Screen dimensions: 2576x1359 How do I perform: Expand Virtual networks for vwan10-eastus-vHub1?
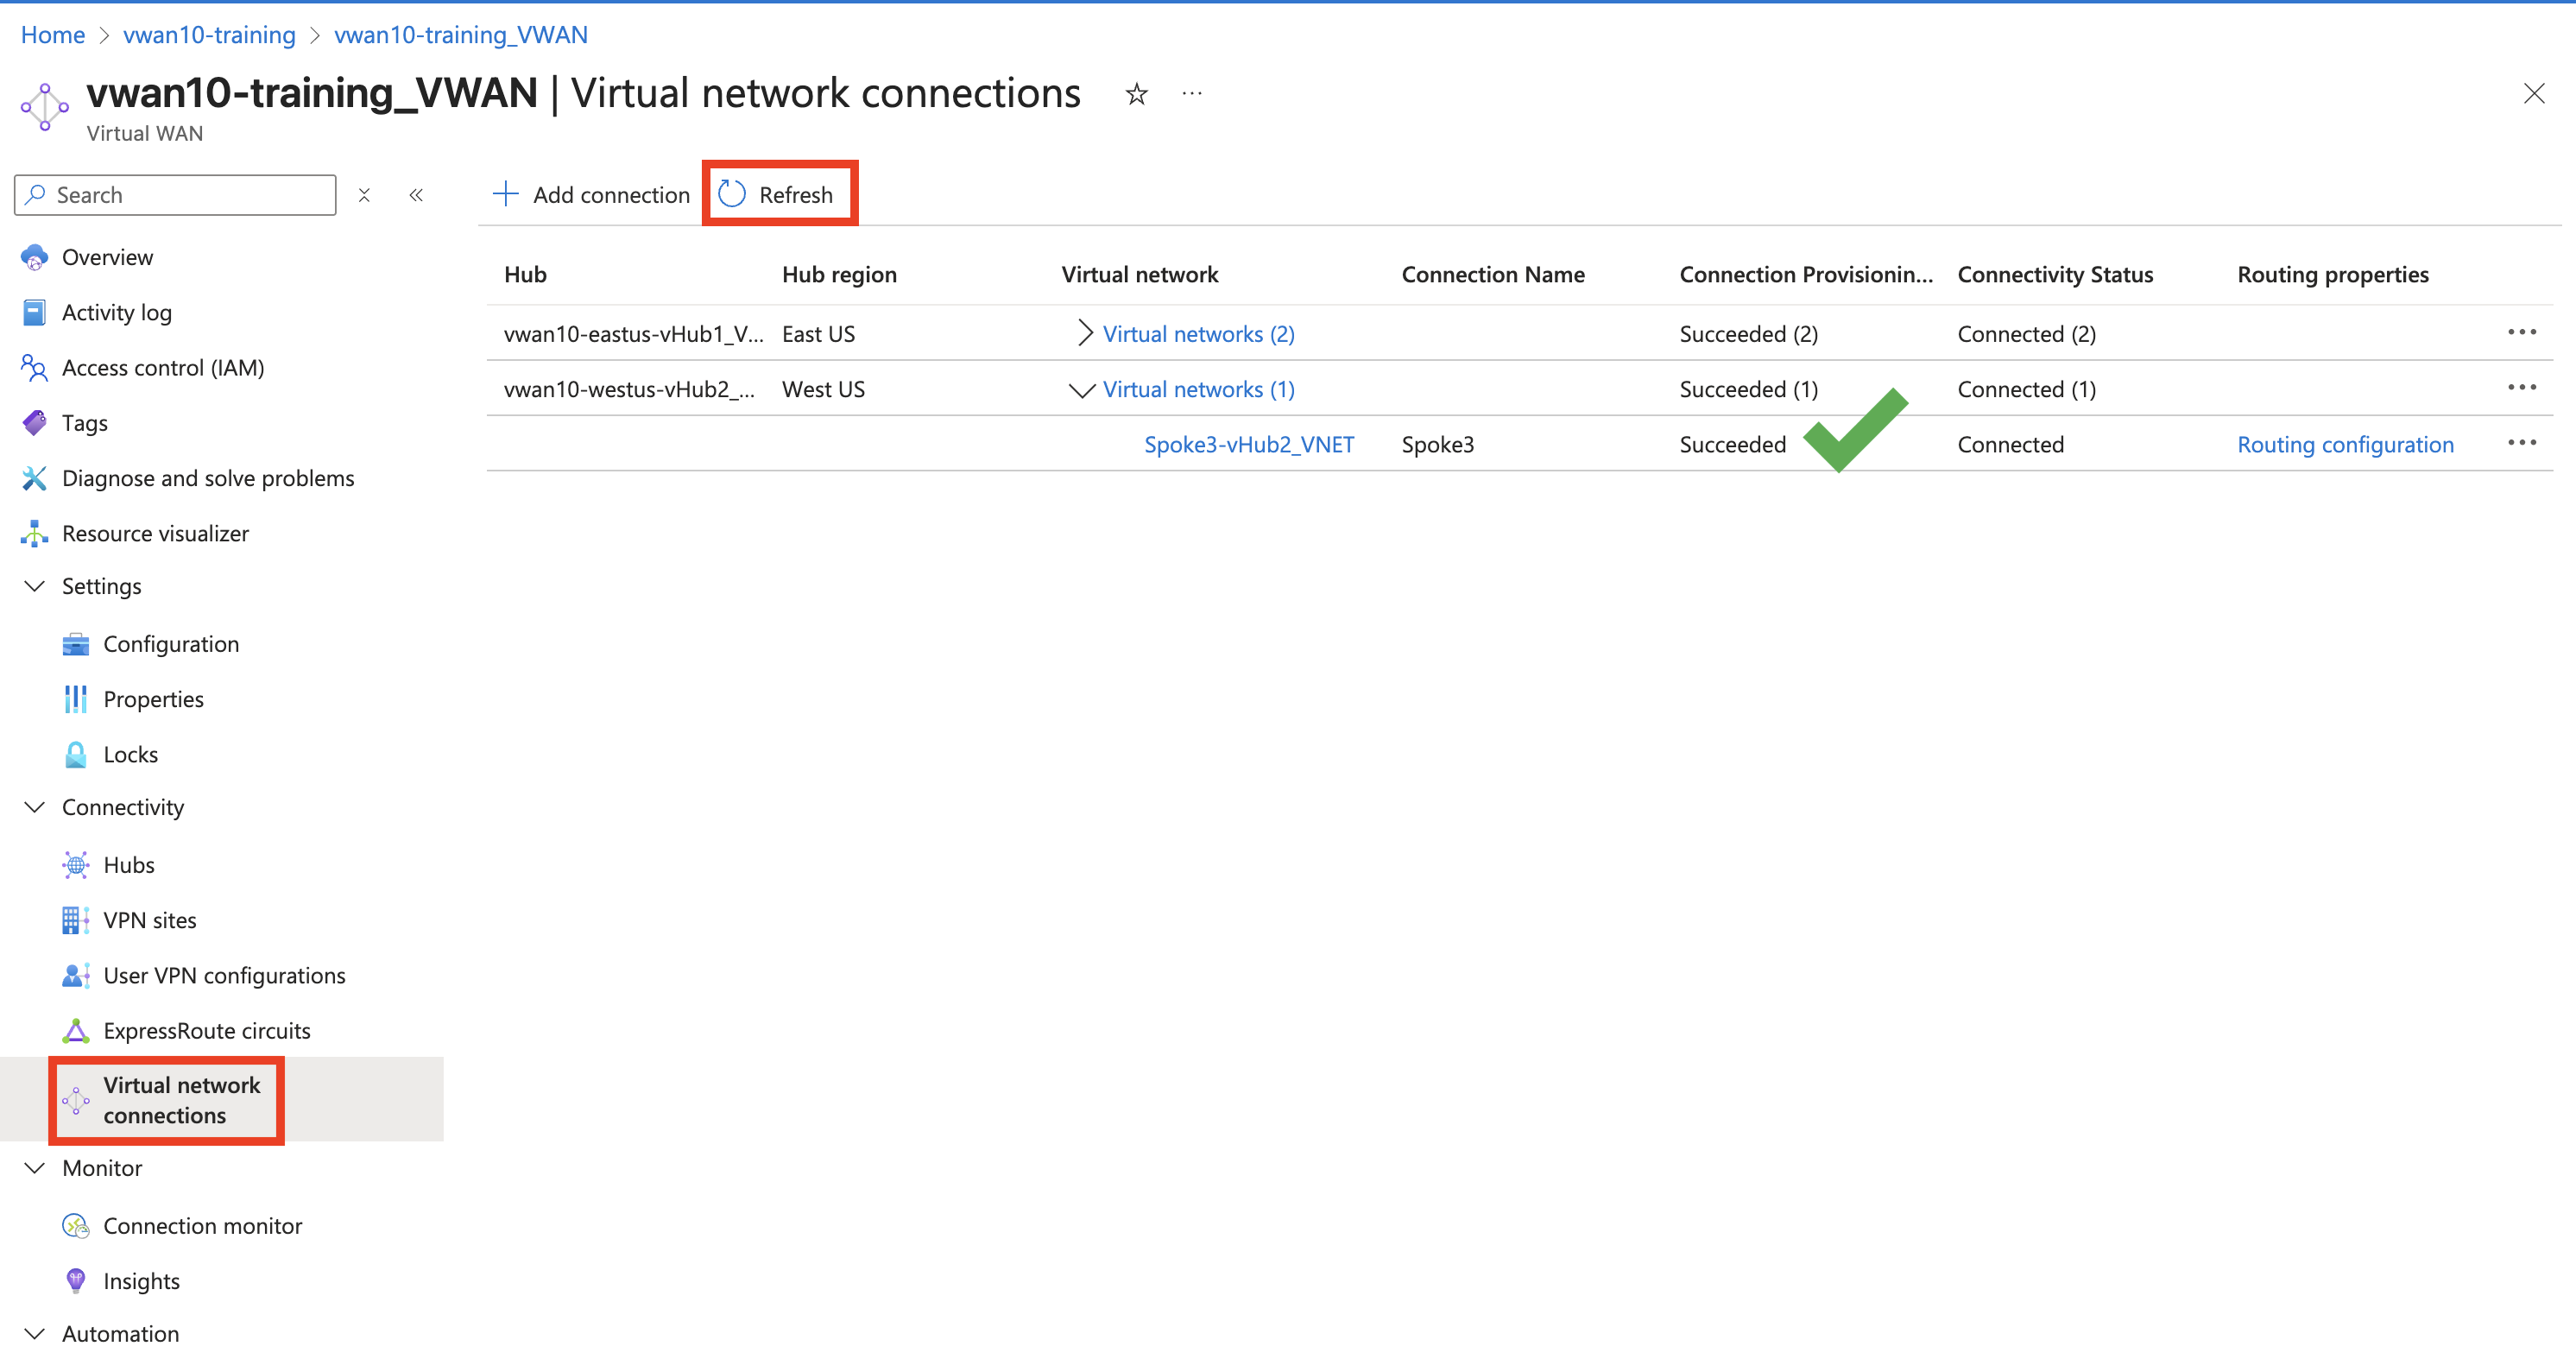click(x=1083, y=333)
